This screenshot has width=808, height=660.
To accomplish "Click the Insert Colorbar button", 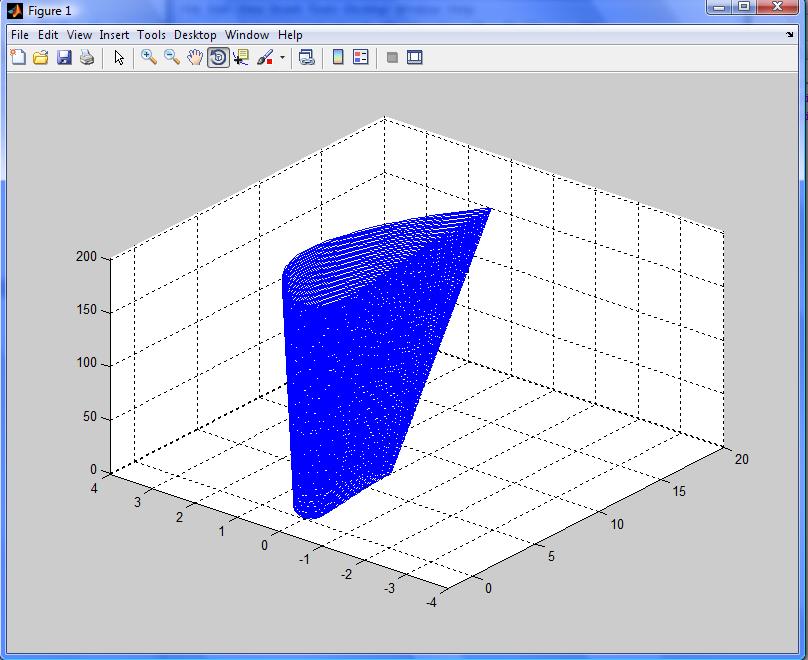I will click(338, 58).
